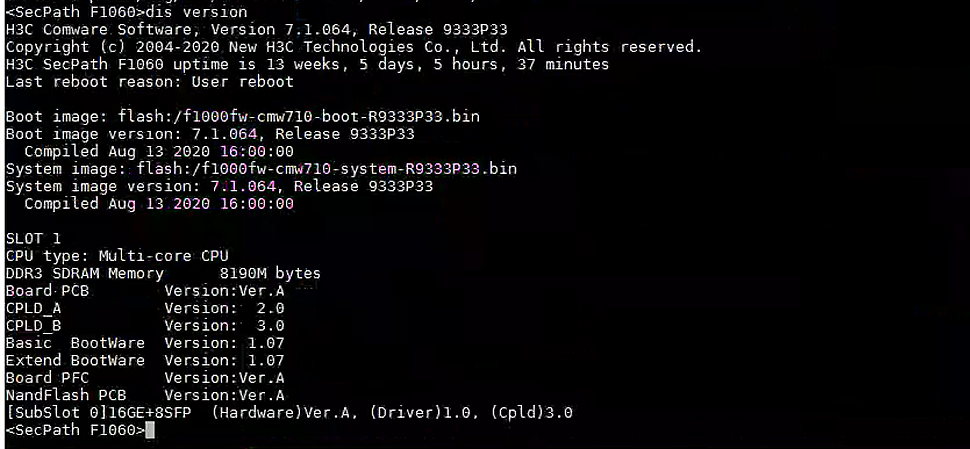Click the "System image version" line
Viewport: 970px width, 449px height.
point(219,186)
